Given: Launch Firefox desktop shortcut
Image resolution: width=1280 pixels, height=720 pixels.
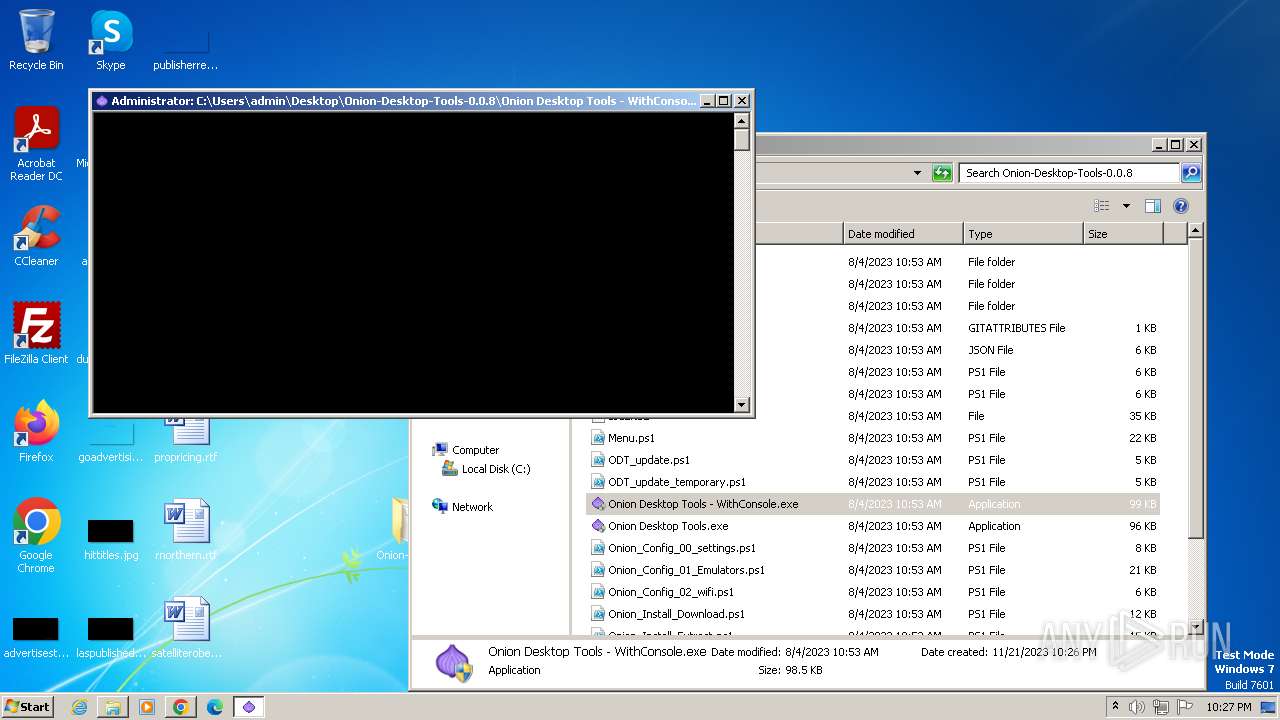Looking at the screenshot, I should 36,431.
